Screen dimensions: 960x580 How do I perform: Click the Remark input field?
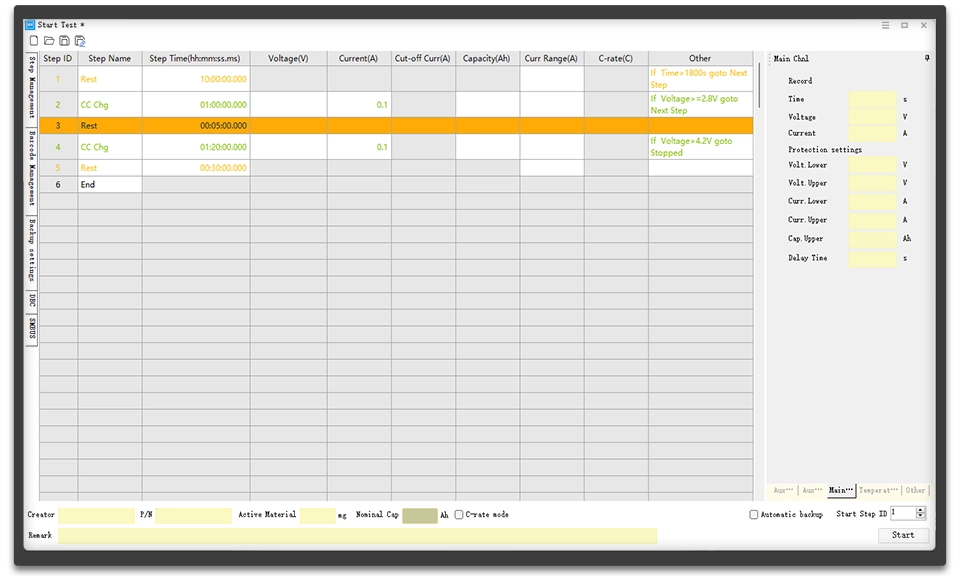tap(358, 535)
